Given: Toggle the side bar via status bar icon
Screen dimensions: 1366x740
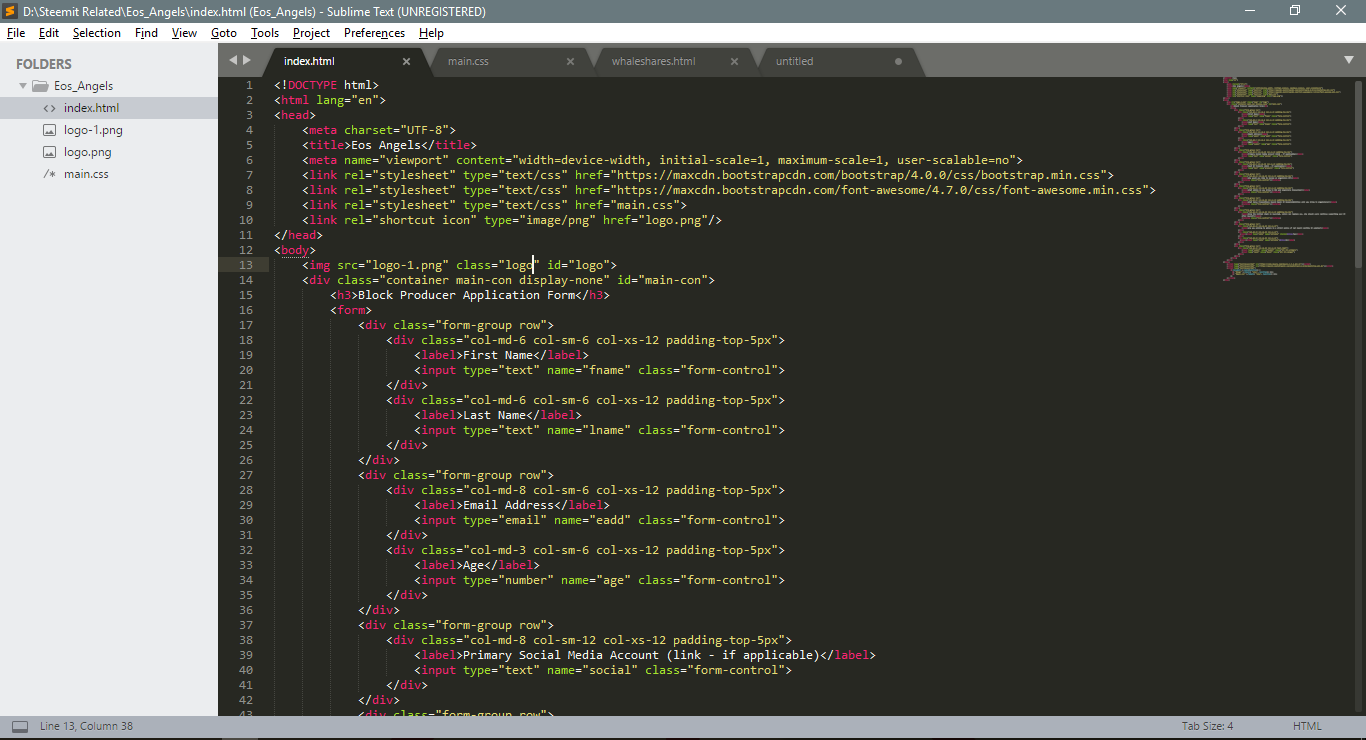Looking at the screenshot, I should coord(20,726).
